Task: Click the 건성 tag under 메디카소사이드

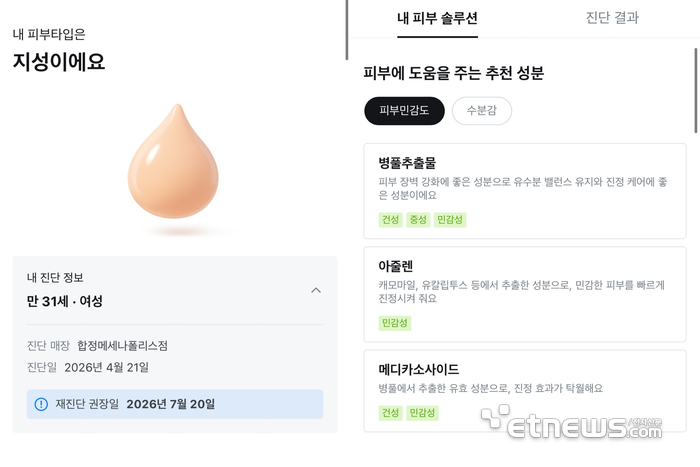Action: pos(390,413)
